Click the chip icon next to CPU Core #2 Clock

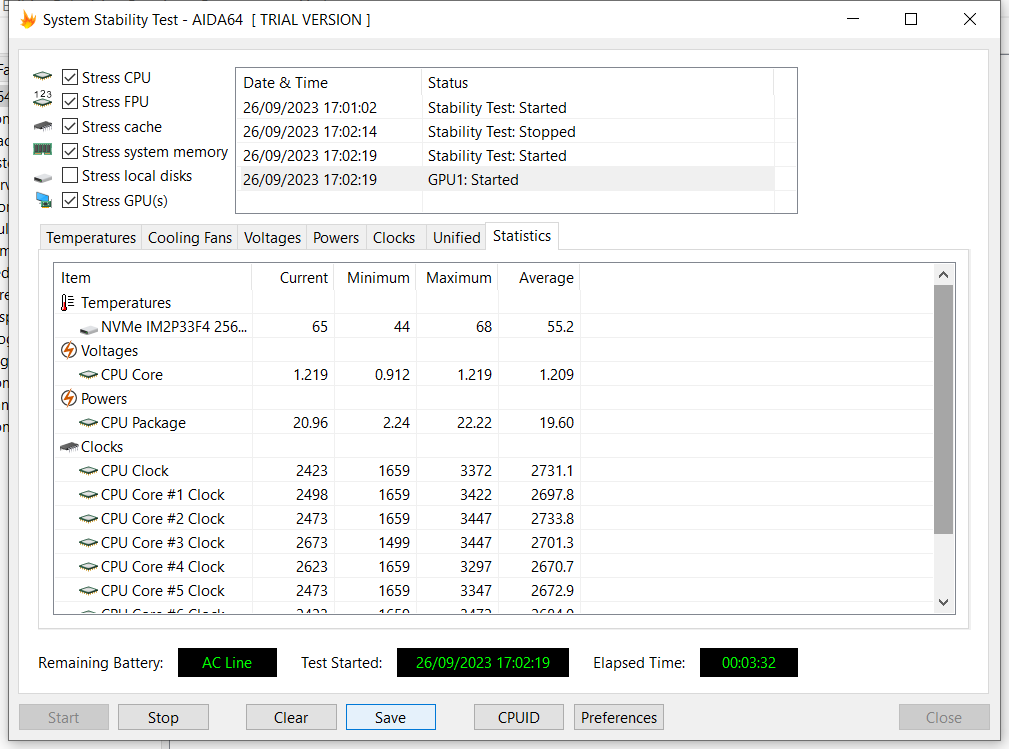[x=88, y=519]
